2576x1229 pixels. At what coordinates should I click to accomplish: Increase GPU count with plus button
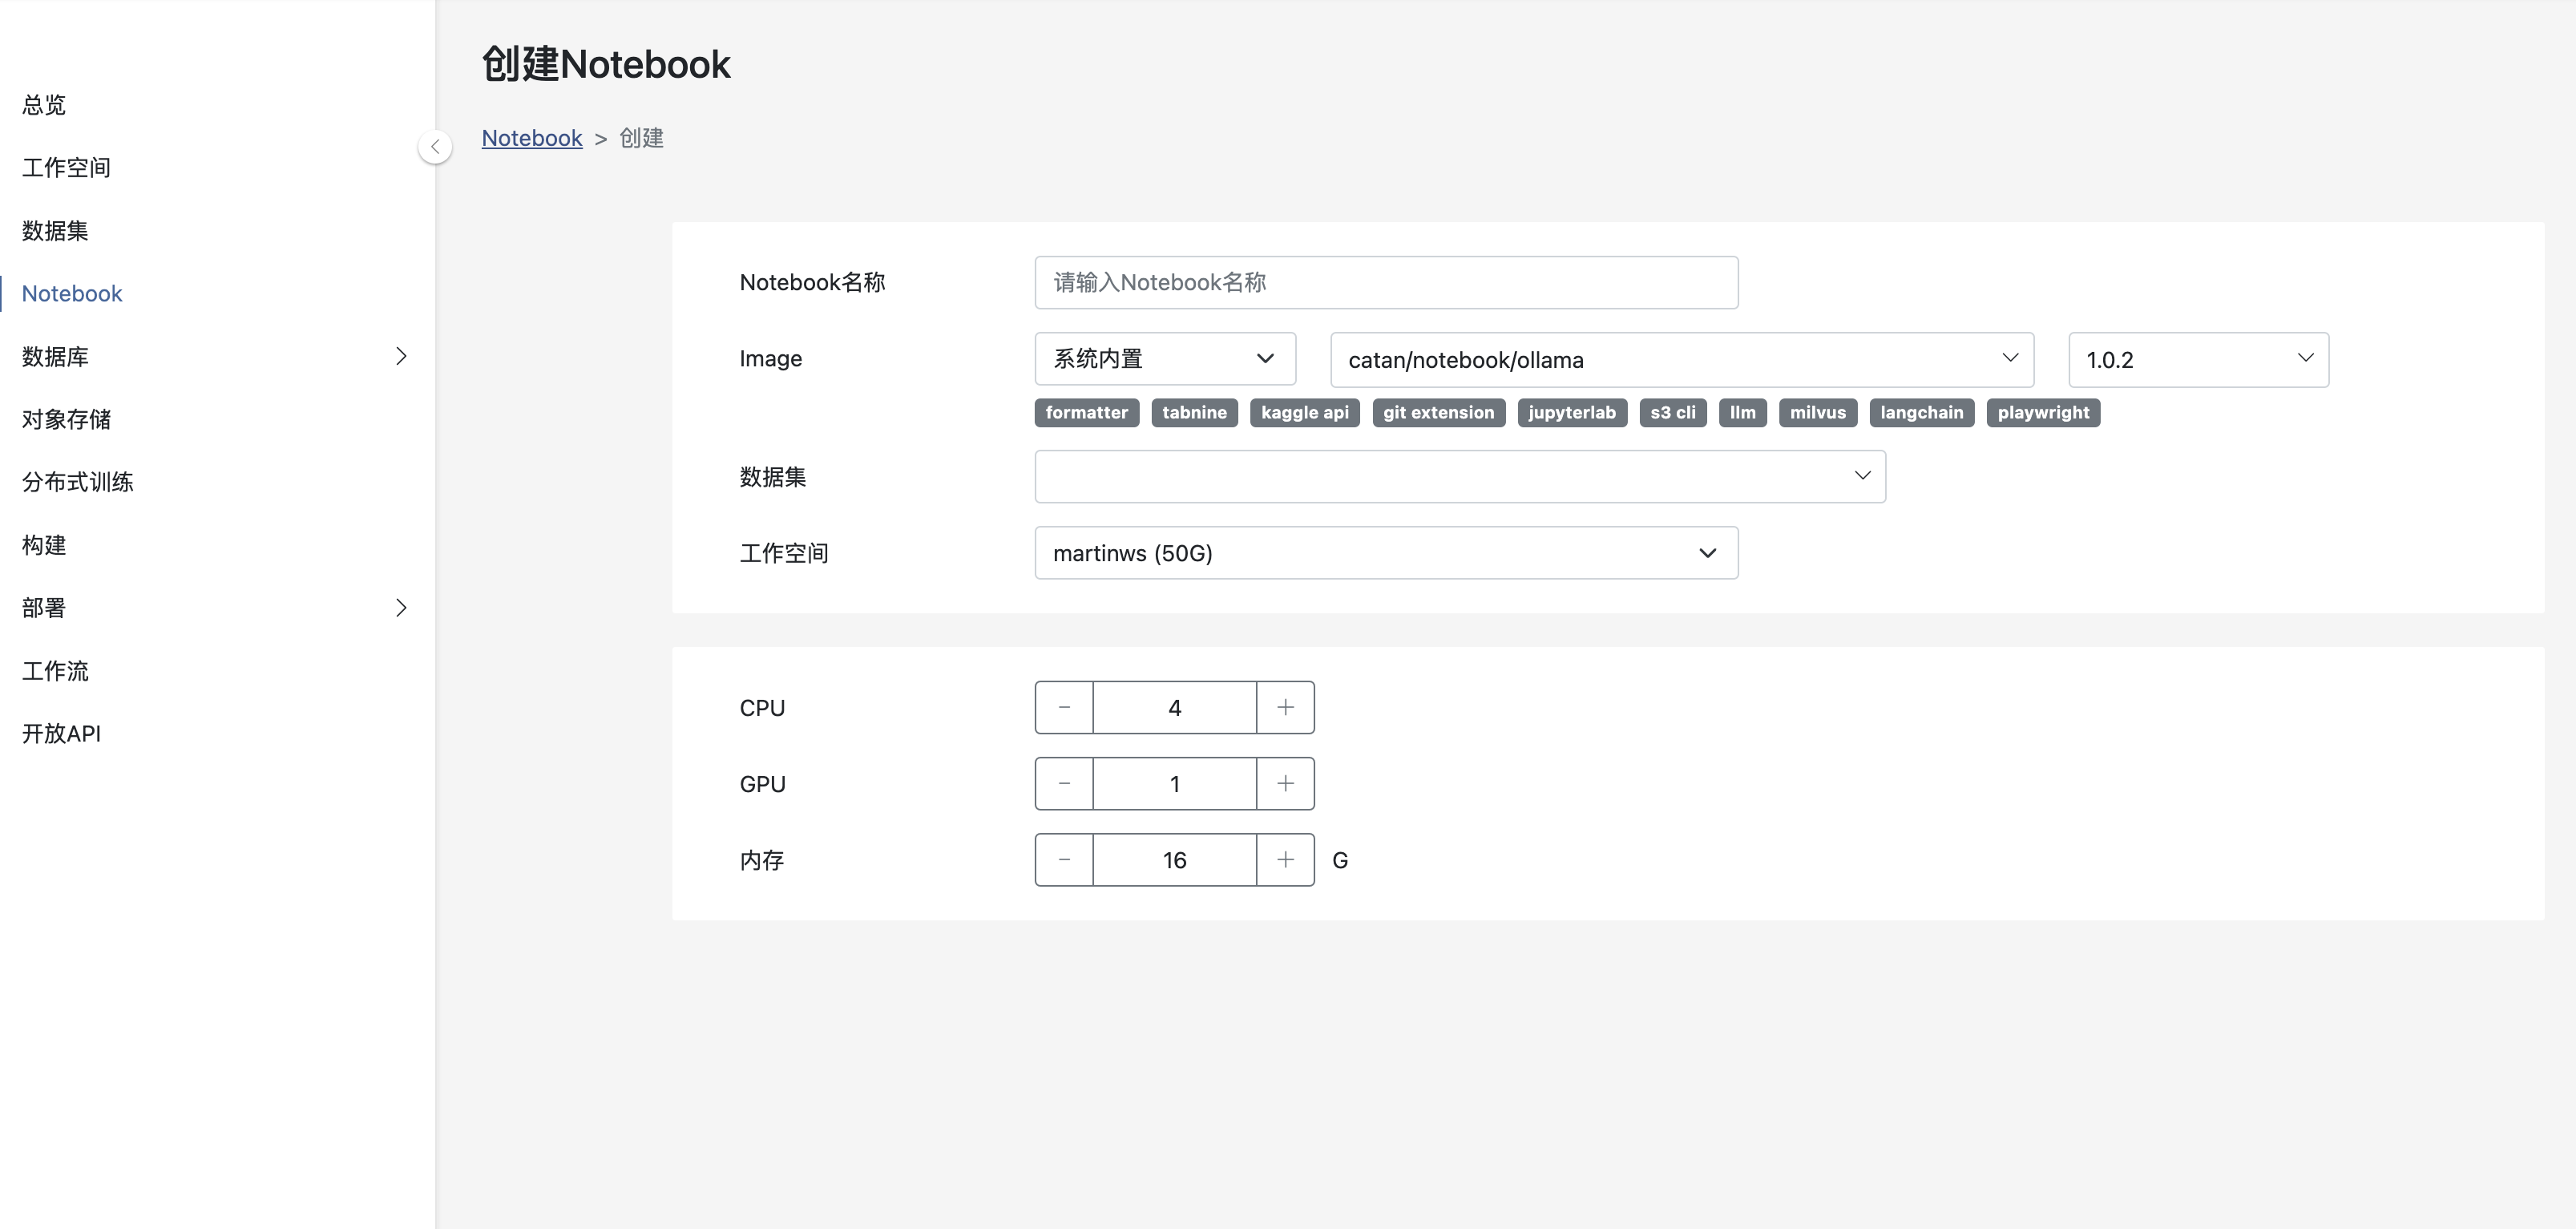coord(1285,784)
